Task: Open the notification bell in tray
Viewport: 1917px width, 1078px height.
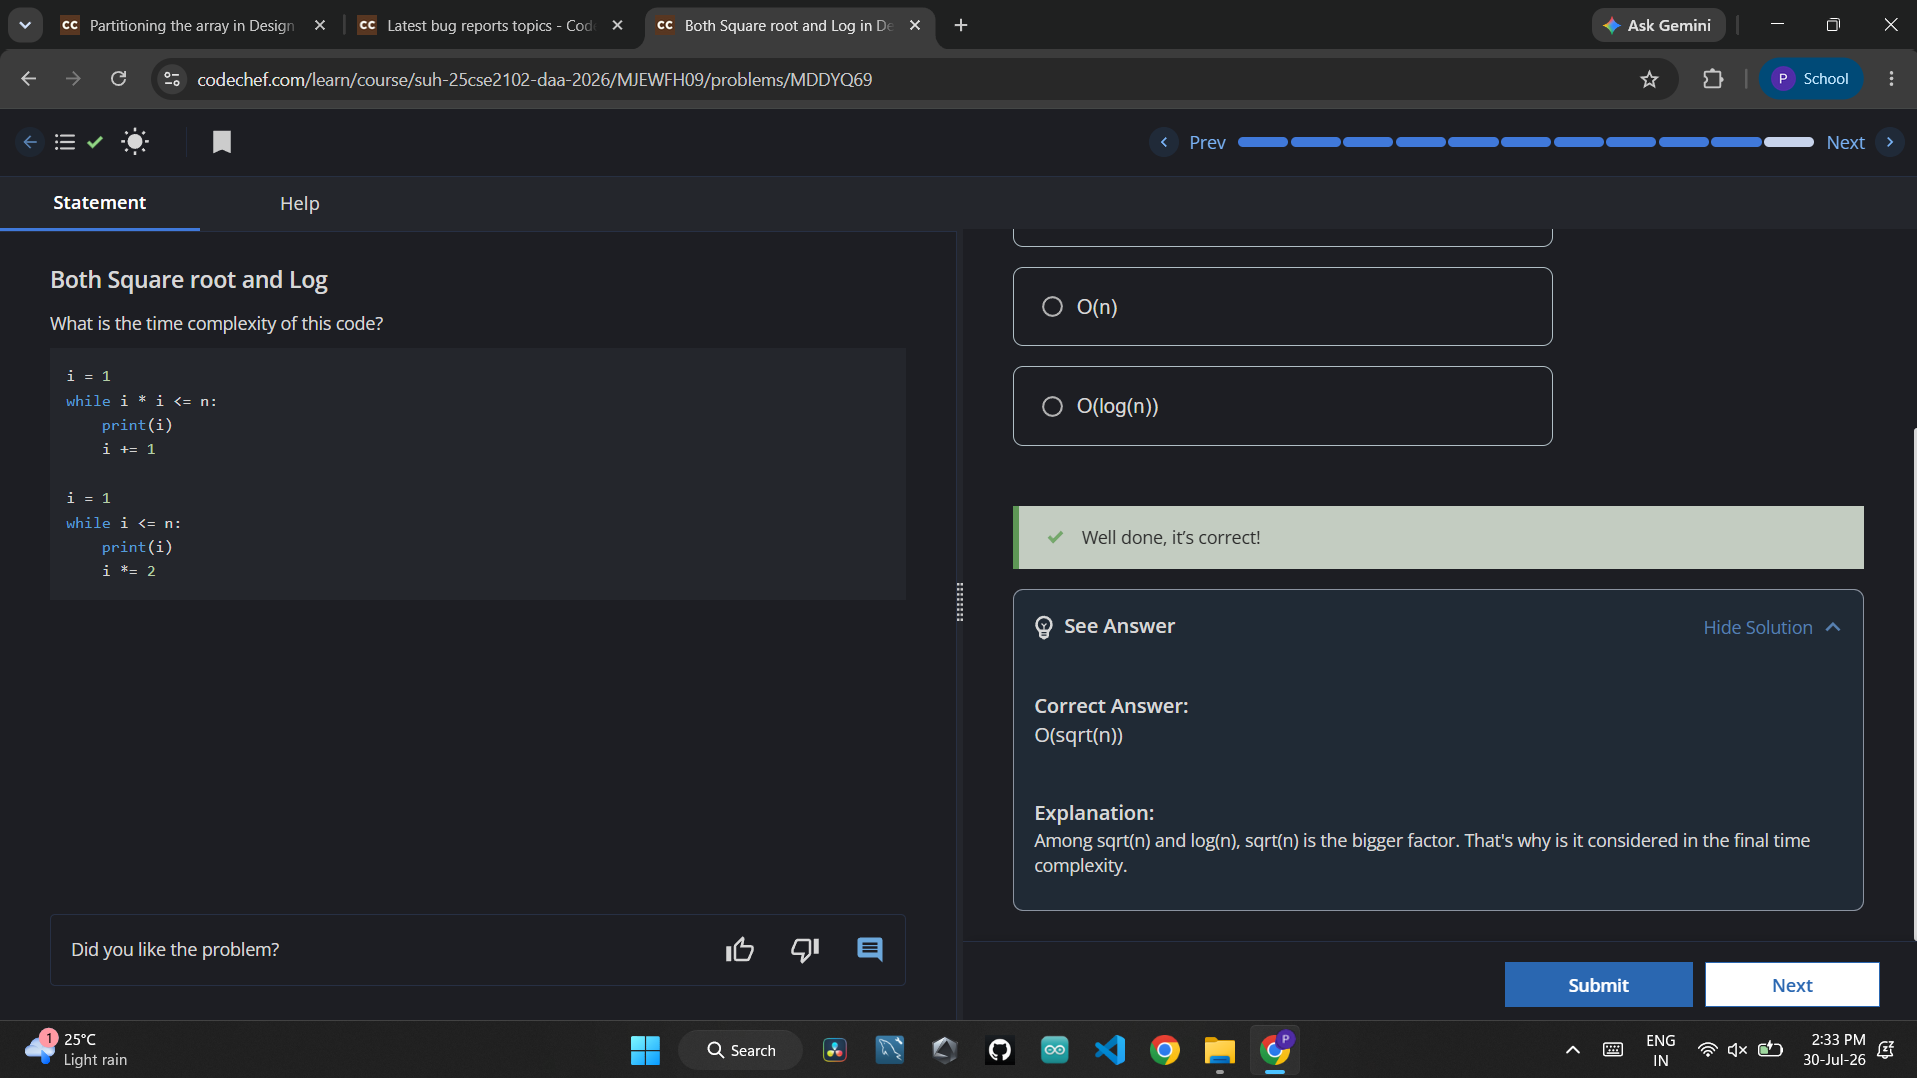Action: [x=1886, y=1050]
